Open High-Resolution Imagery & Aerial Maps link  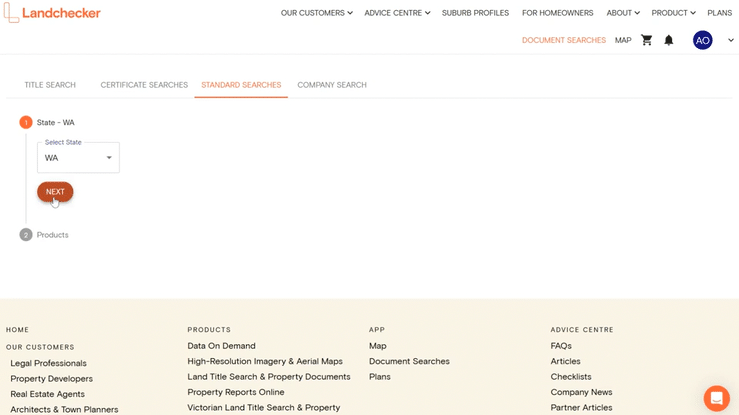pos(265,361)
